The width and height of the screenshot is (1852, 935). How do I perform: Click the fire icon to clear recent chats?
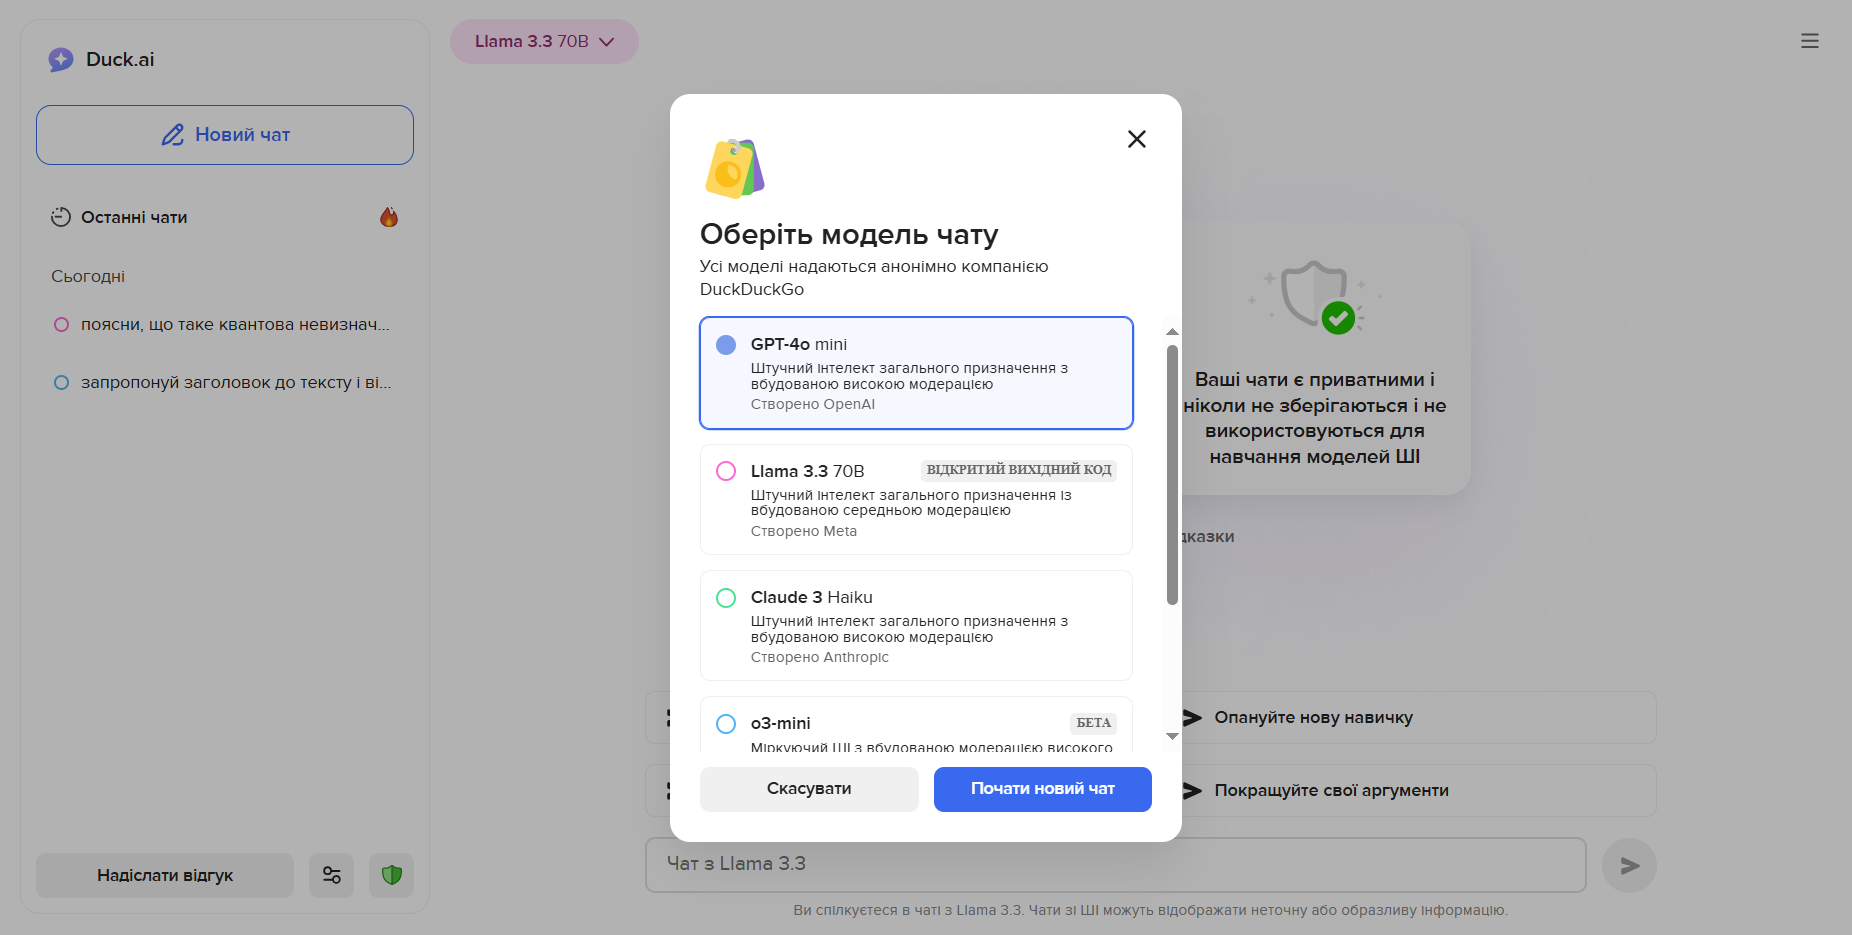point(389,217)
